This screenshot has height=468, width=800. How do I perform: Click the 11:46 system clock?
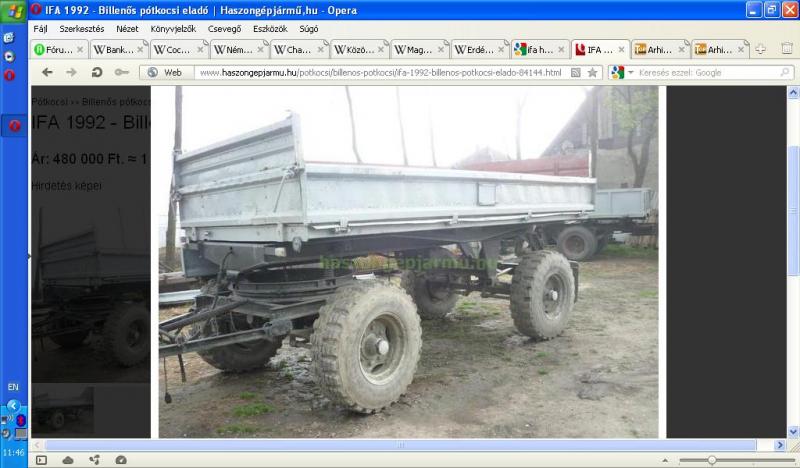[x=13, y=453]
